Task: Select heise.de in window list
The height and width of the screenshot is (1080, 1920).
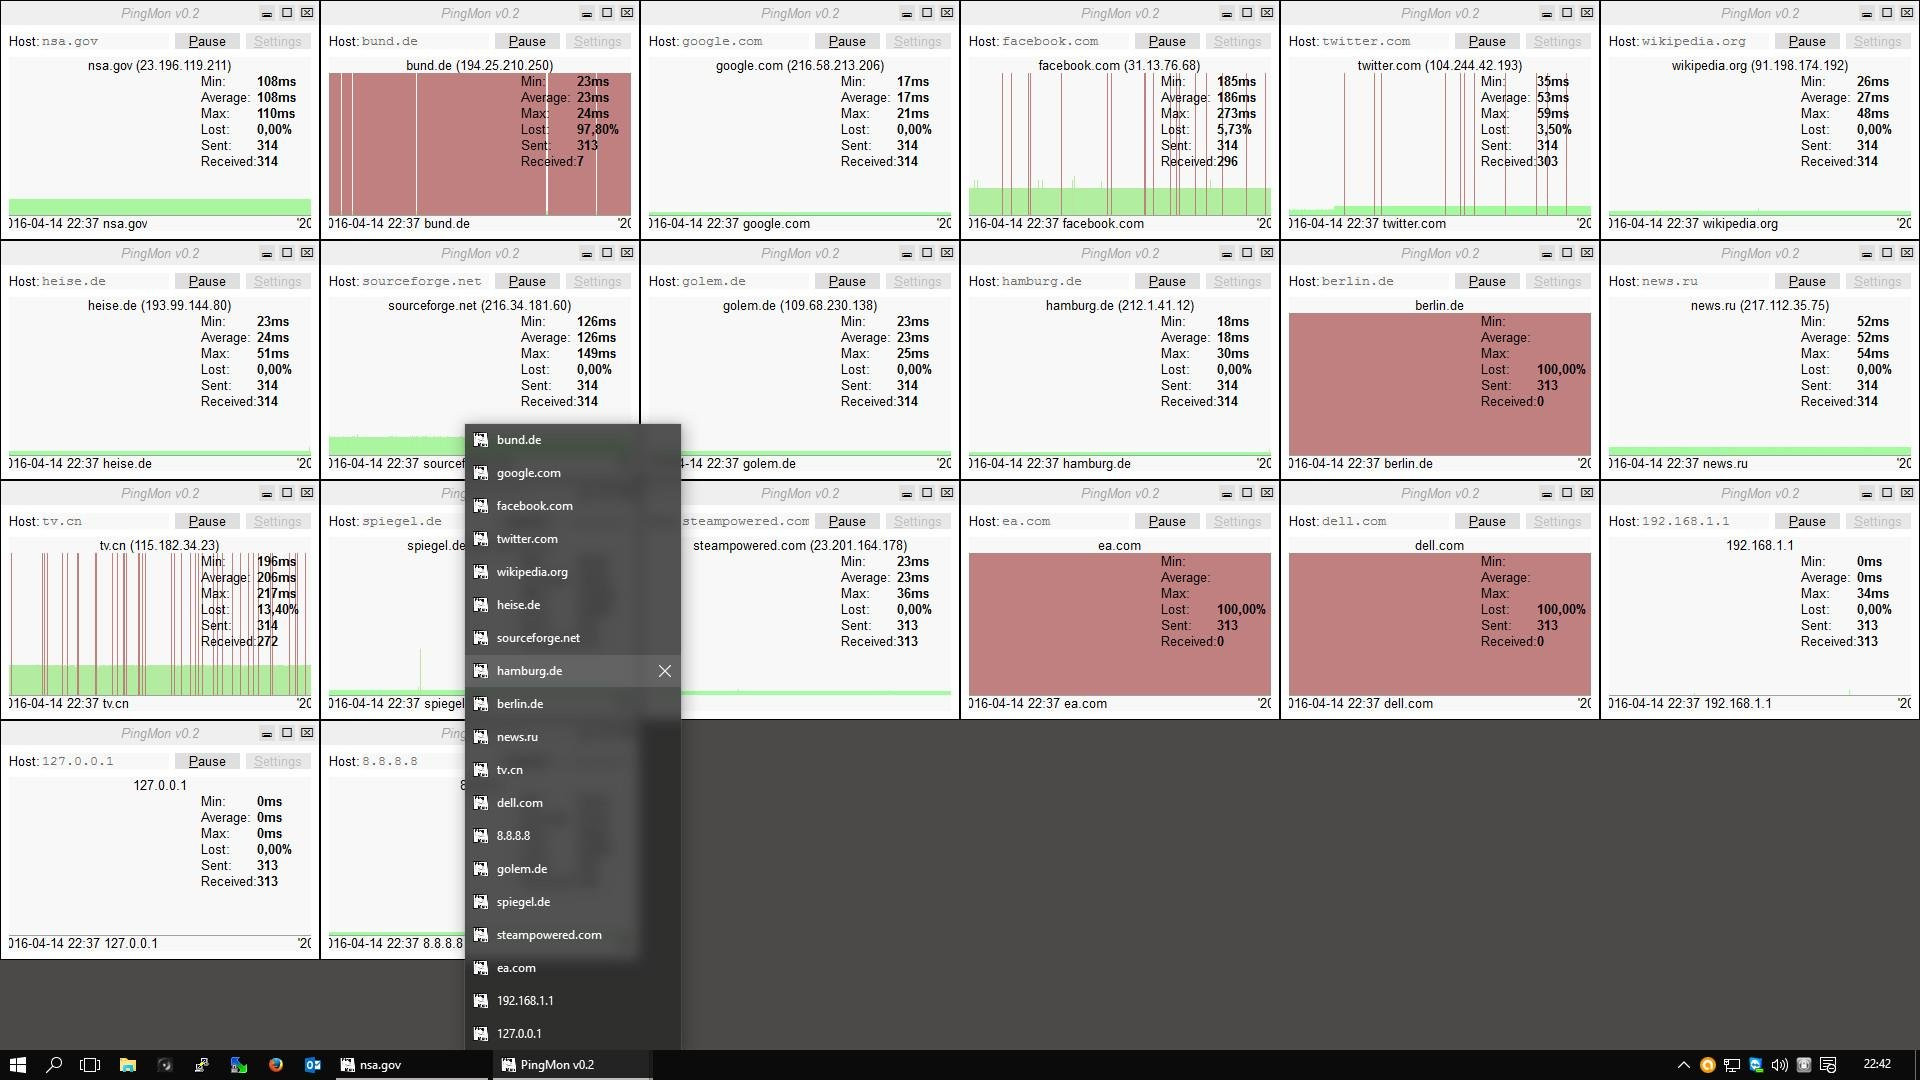Action: (573, 605)
